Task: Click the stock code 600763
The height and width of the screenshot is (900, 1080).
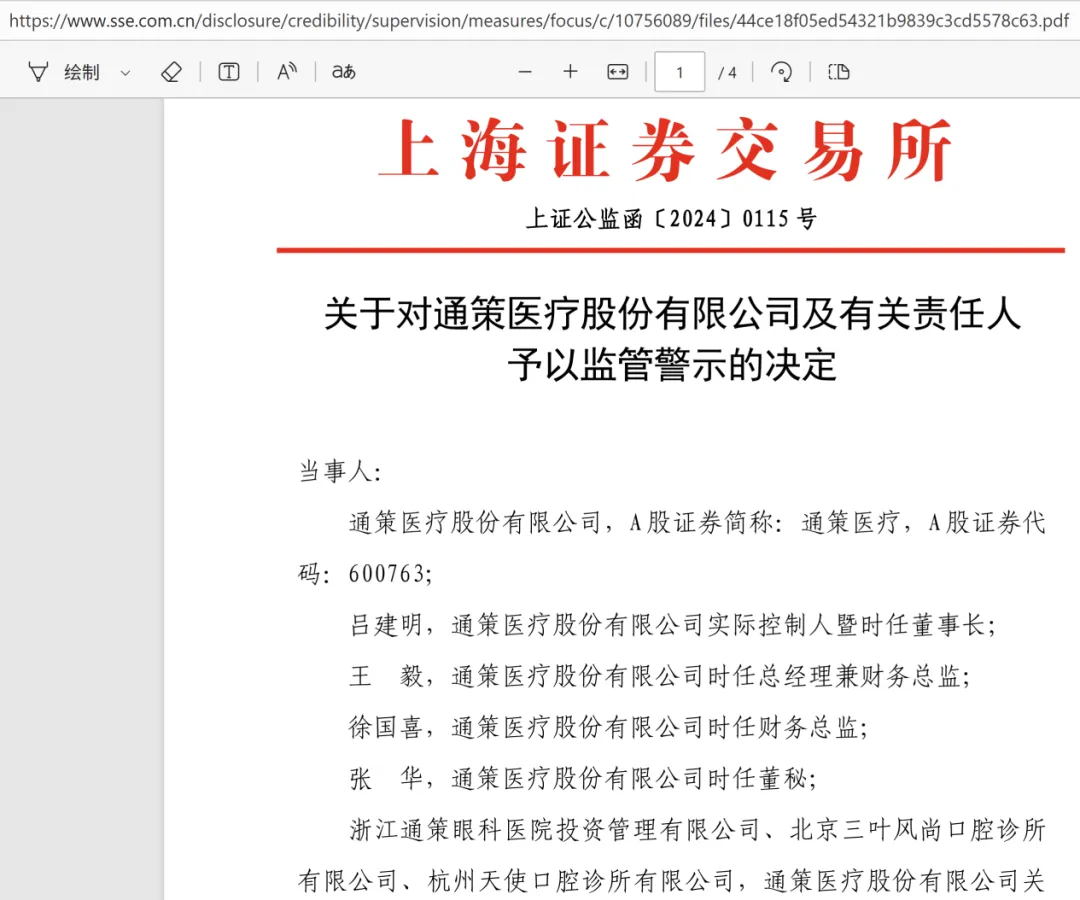Action: pos(387,574)
